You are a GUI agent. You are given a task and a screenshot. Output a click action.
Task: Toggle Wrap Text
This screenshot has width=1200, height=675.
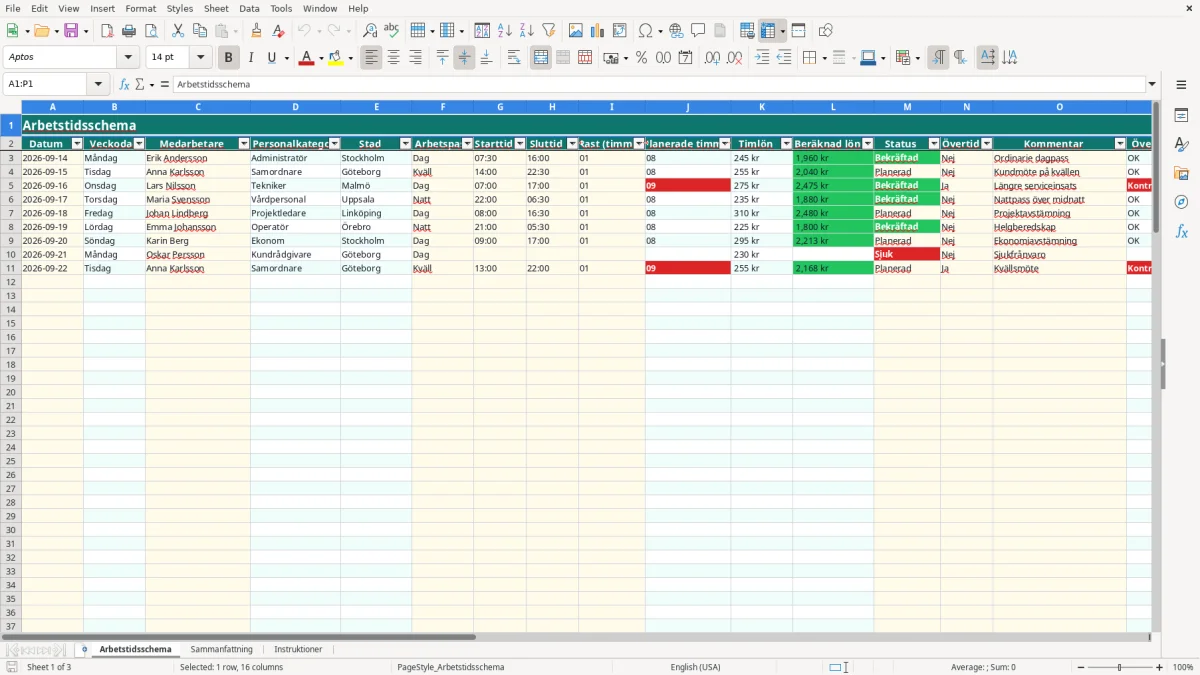coord(514,58)
